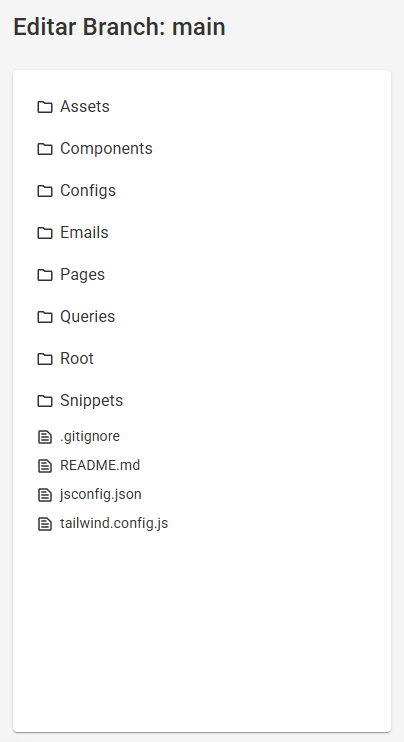Open the README.md file
404x742 pixels.
100,465
